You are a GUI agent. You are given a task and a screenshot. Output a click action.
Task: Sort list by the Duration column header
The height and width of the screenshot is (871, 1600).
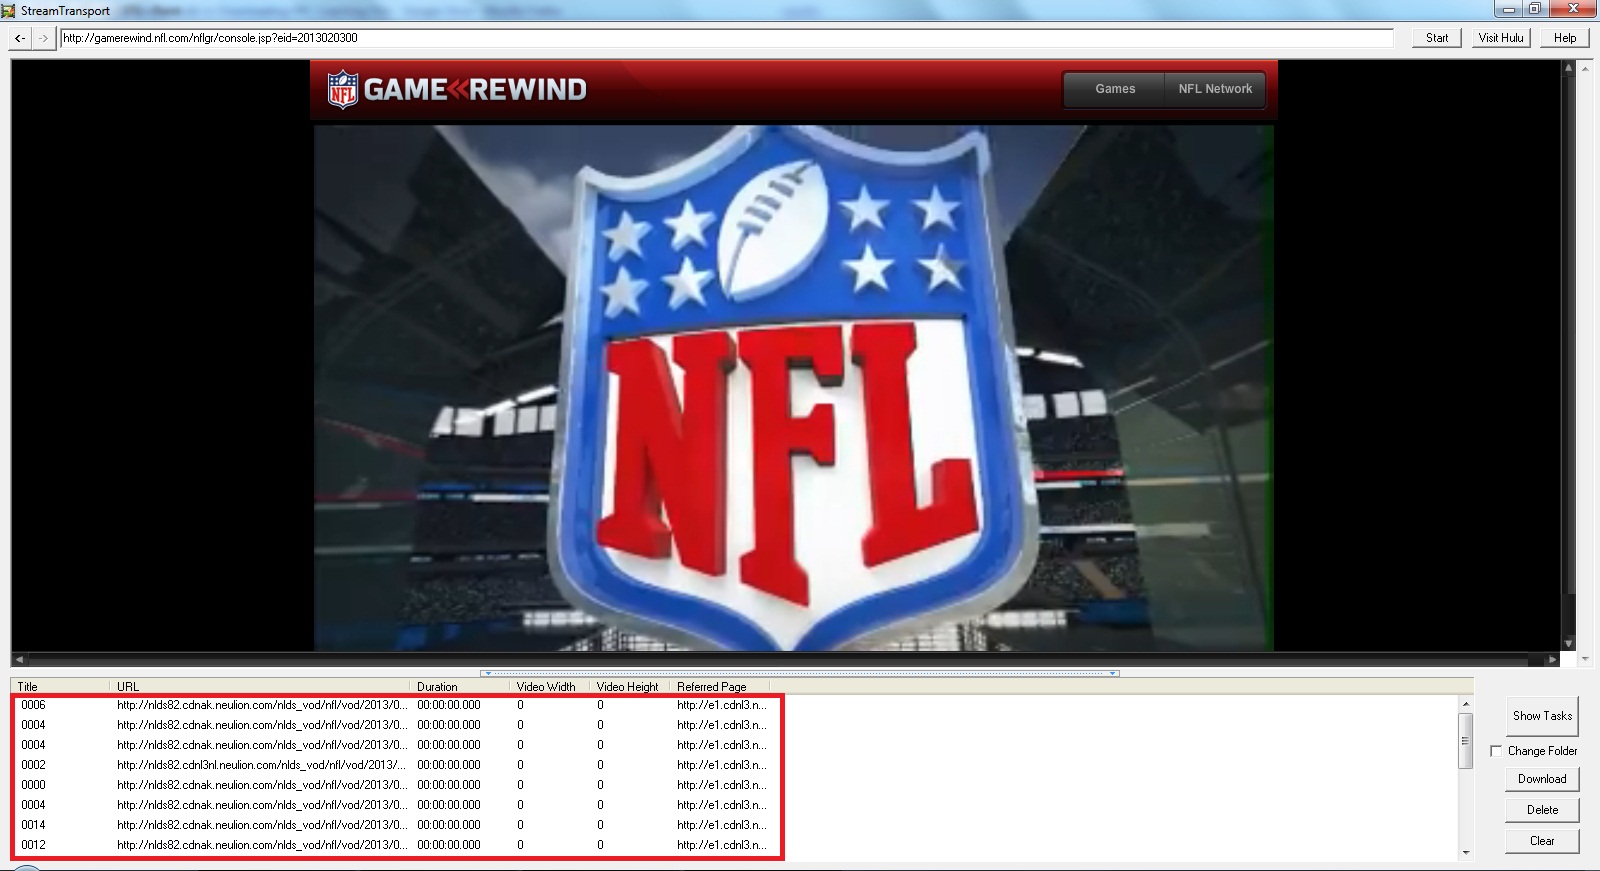pyautogui.click(x=460, y=687)
